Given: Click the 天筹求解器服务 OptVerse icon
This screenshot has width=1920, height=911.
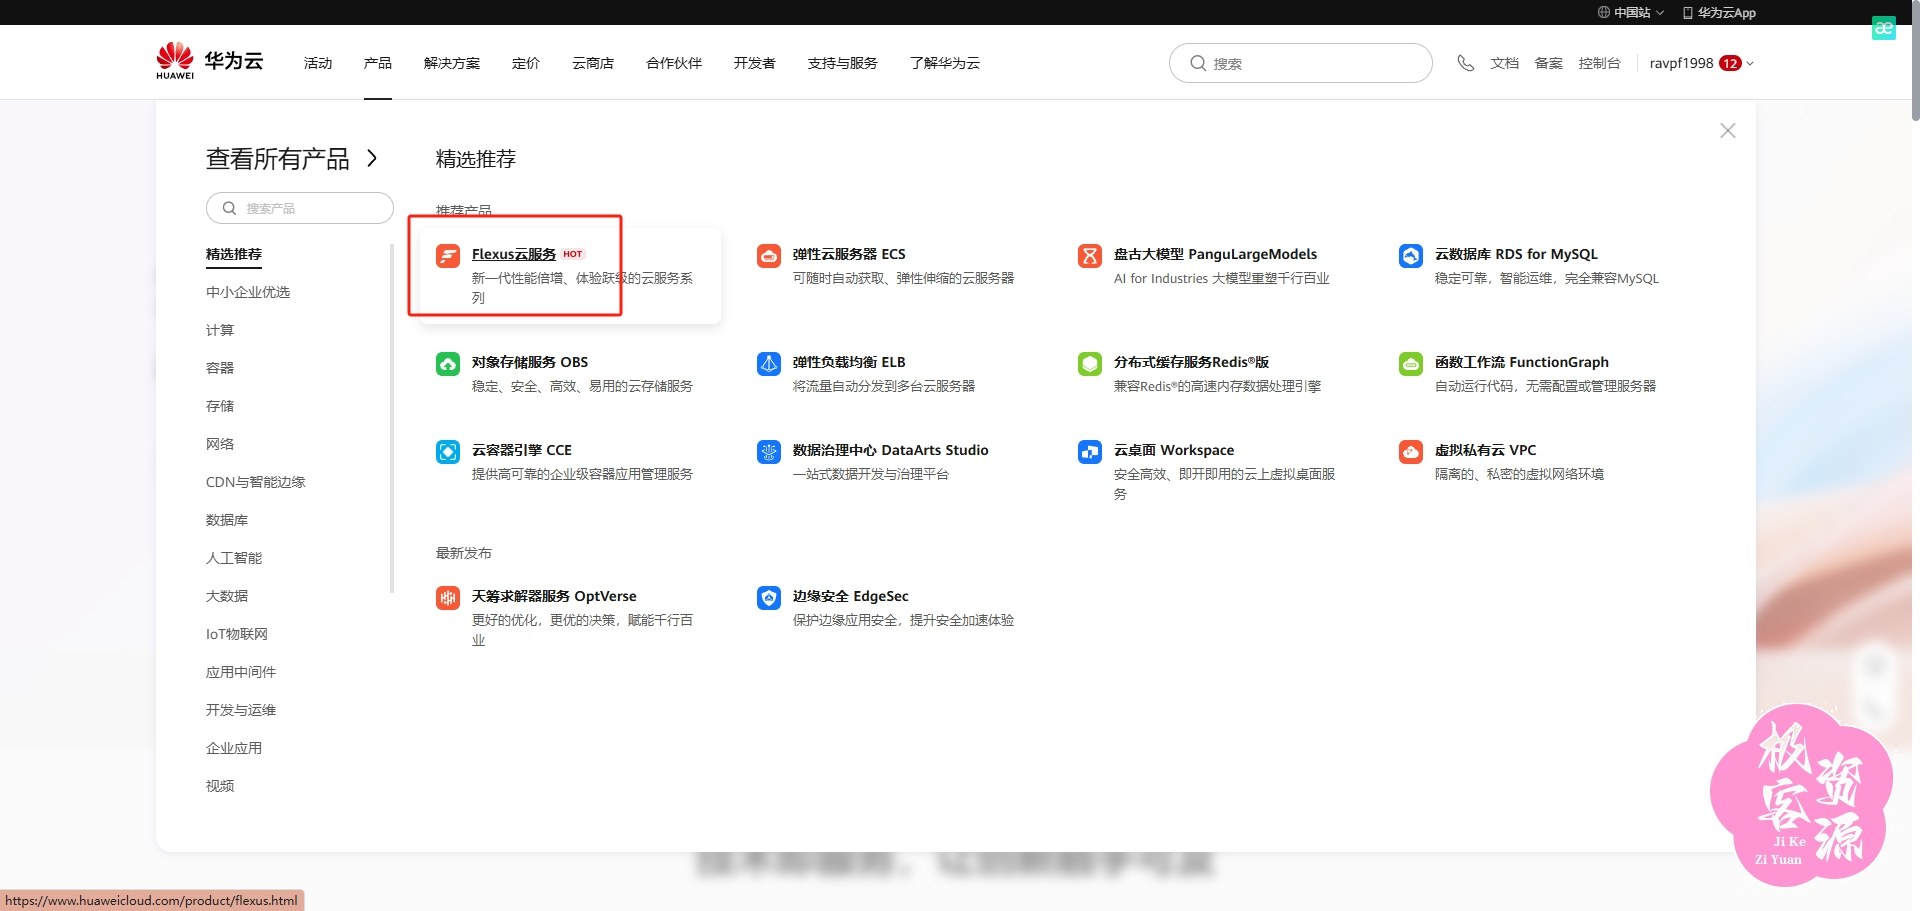Looking at the screenshot, I should [x=448, y=598].
